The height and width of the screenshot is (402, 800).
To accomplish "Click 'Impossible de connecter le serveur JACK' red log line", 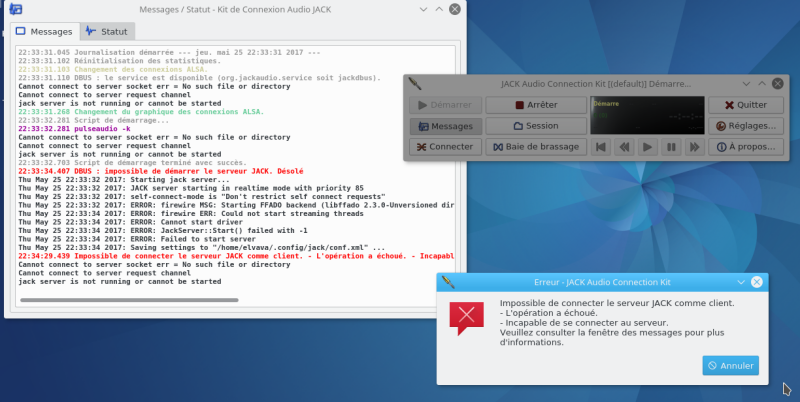I will pyautogui.click(x=236, y=256).
